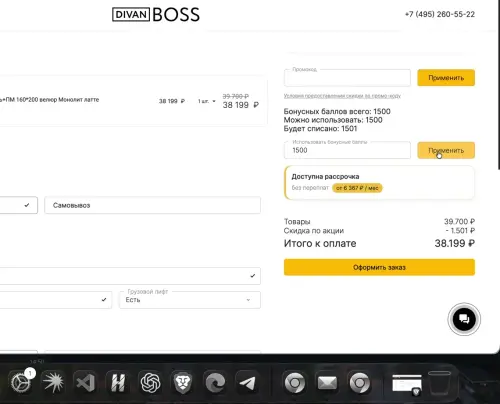
Task: Select the Самовывоз delivery field
Action: point(152,205)
